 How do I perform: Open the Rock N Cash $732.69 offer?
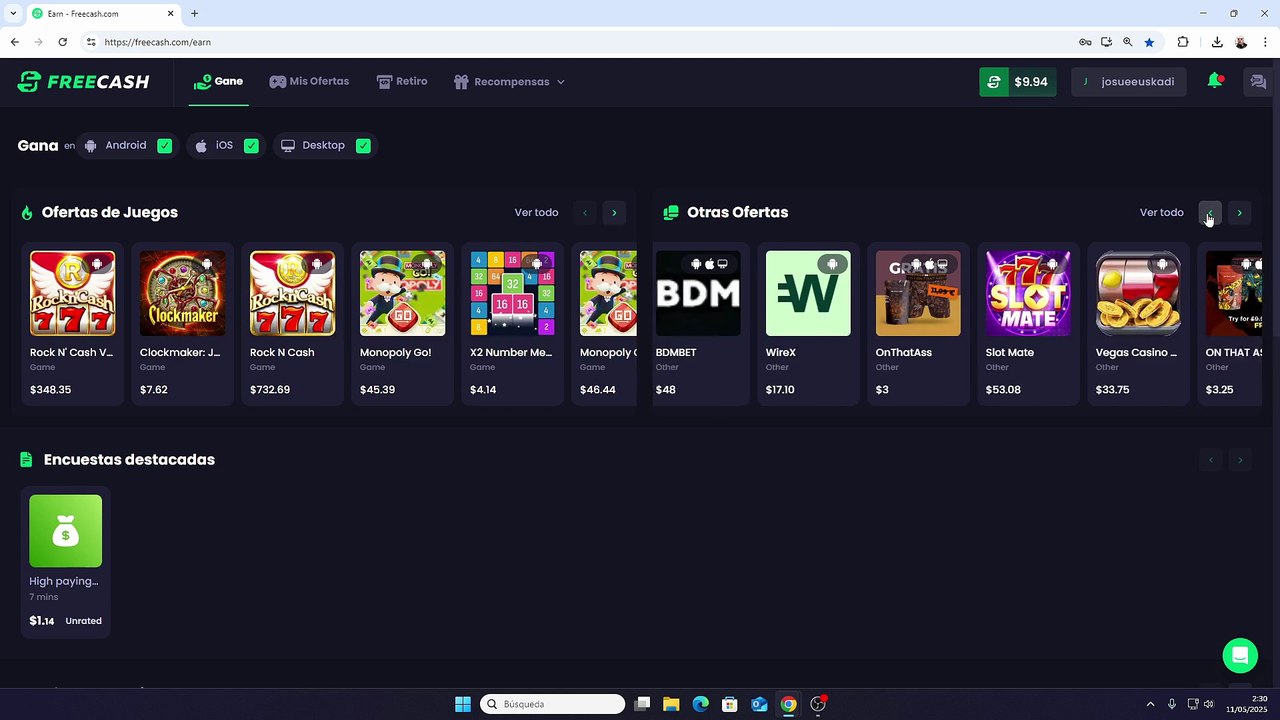292,323
